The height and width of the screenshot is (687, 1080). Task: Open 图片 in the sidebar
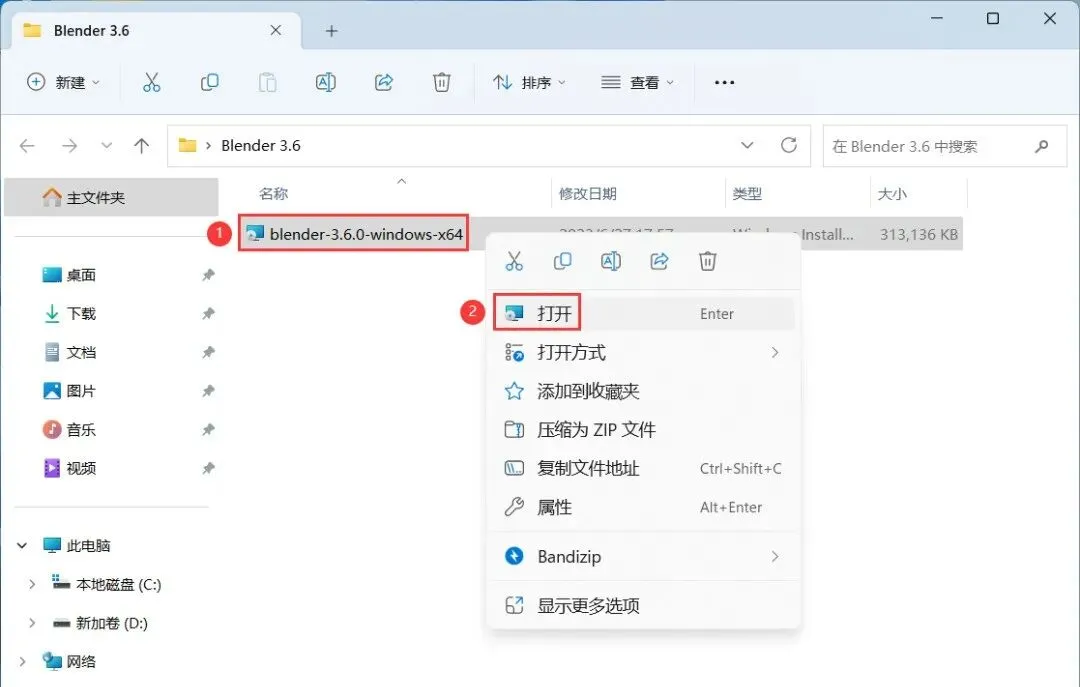tap(81, 391)
